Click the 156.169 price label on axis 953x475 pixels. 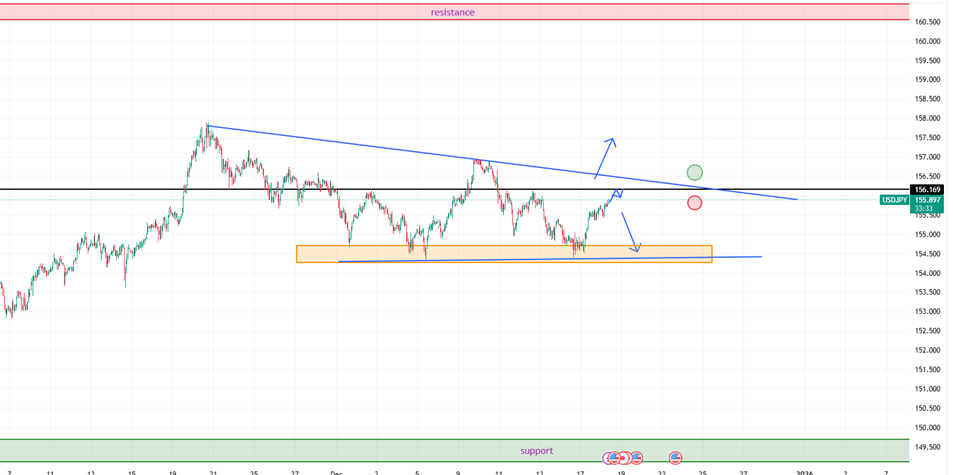click(x=926, y=189)
